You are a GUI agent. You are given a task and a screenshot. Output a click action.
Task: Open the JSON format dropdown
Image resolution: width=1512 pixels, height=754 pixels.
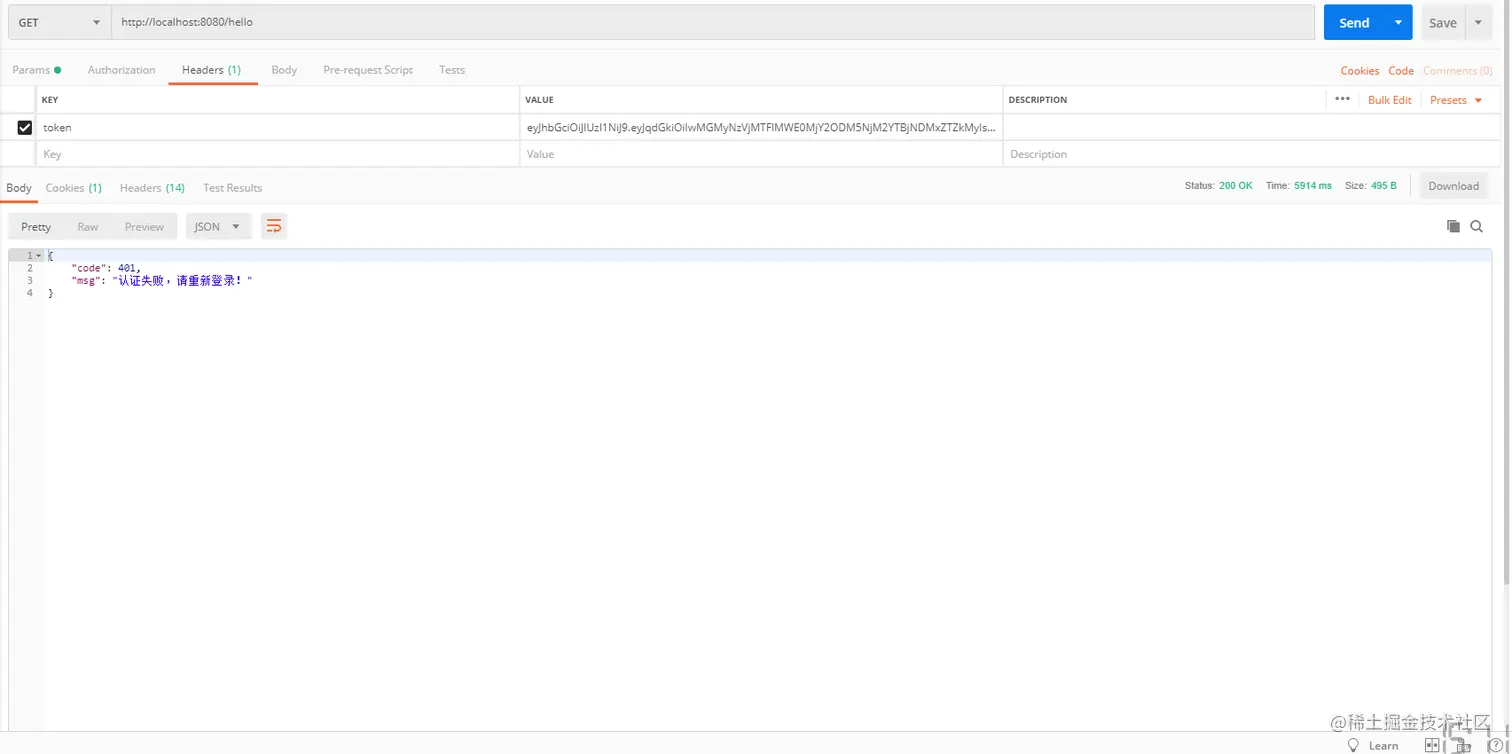pos(218,226)
